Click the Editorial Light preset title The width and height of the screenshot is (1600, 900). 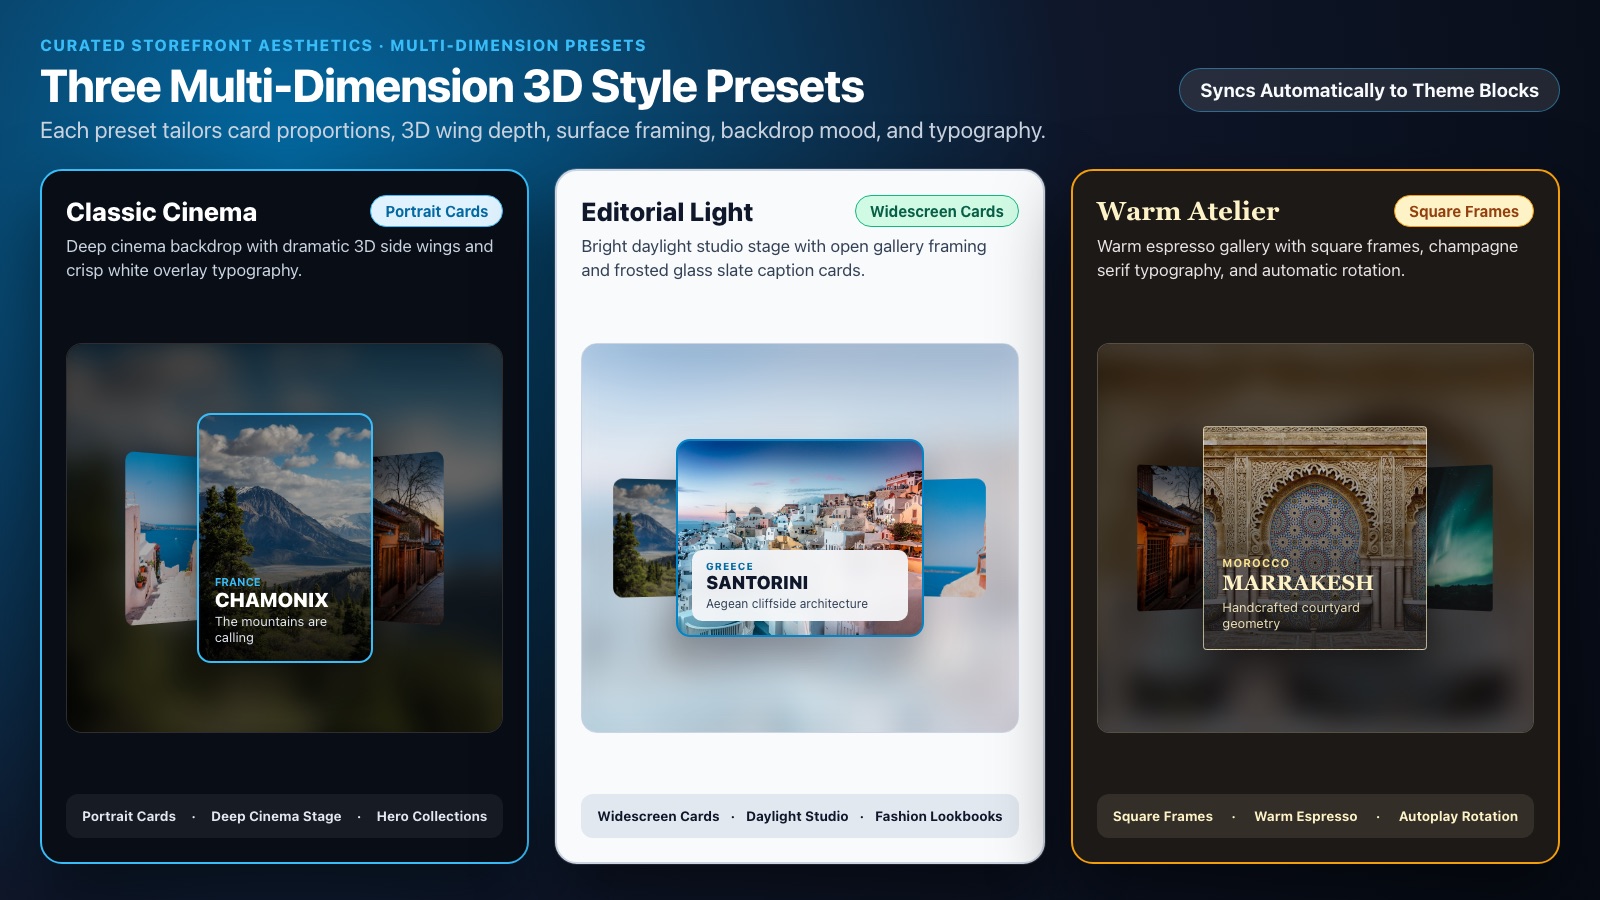pyautogui.click(x=667, y=212)
